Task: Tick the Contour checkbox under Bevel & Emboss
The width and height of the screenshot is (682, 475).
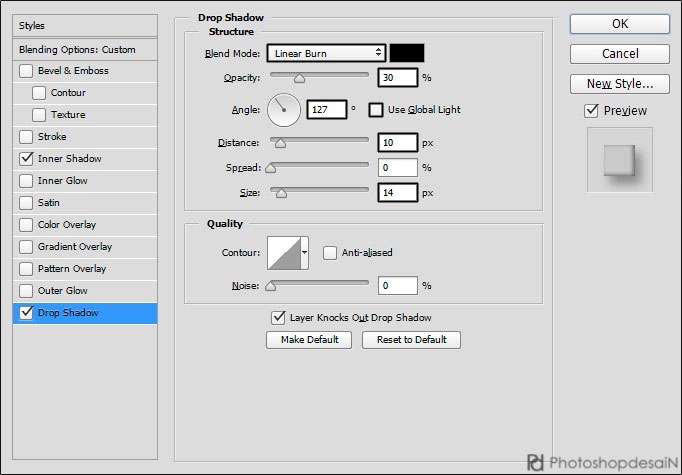Action: pos(39,93)
